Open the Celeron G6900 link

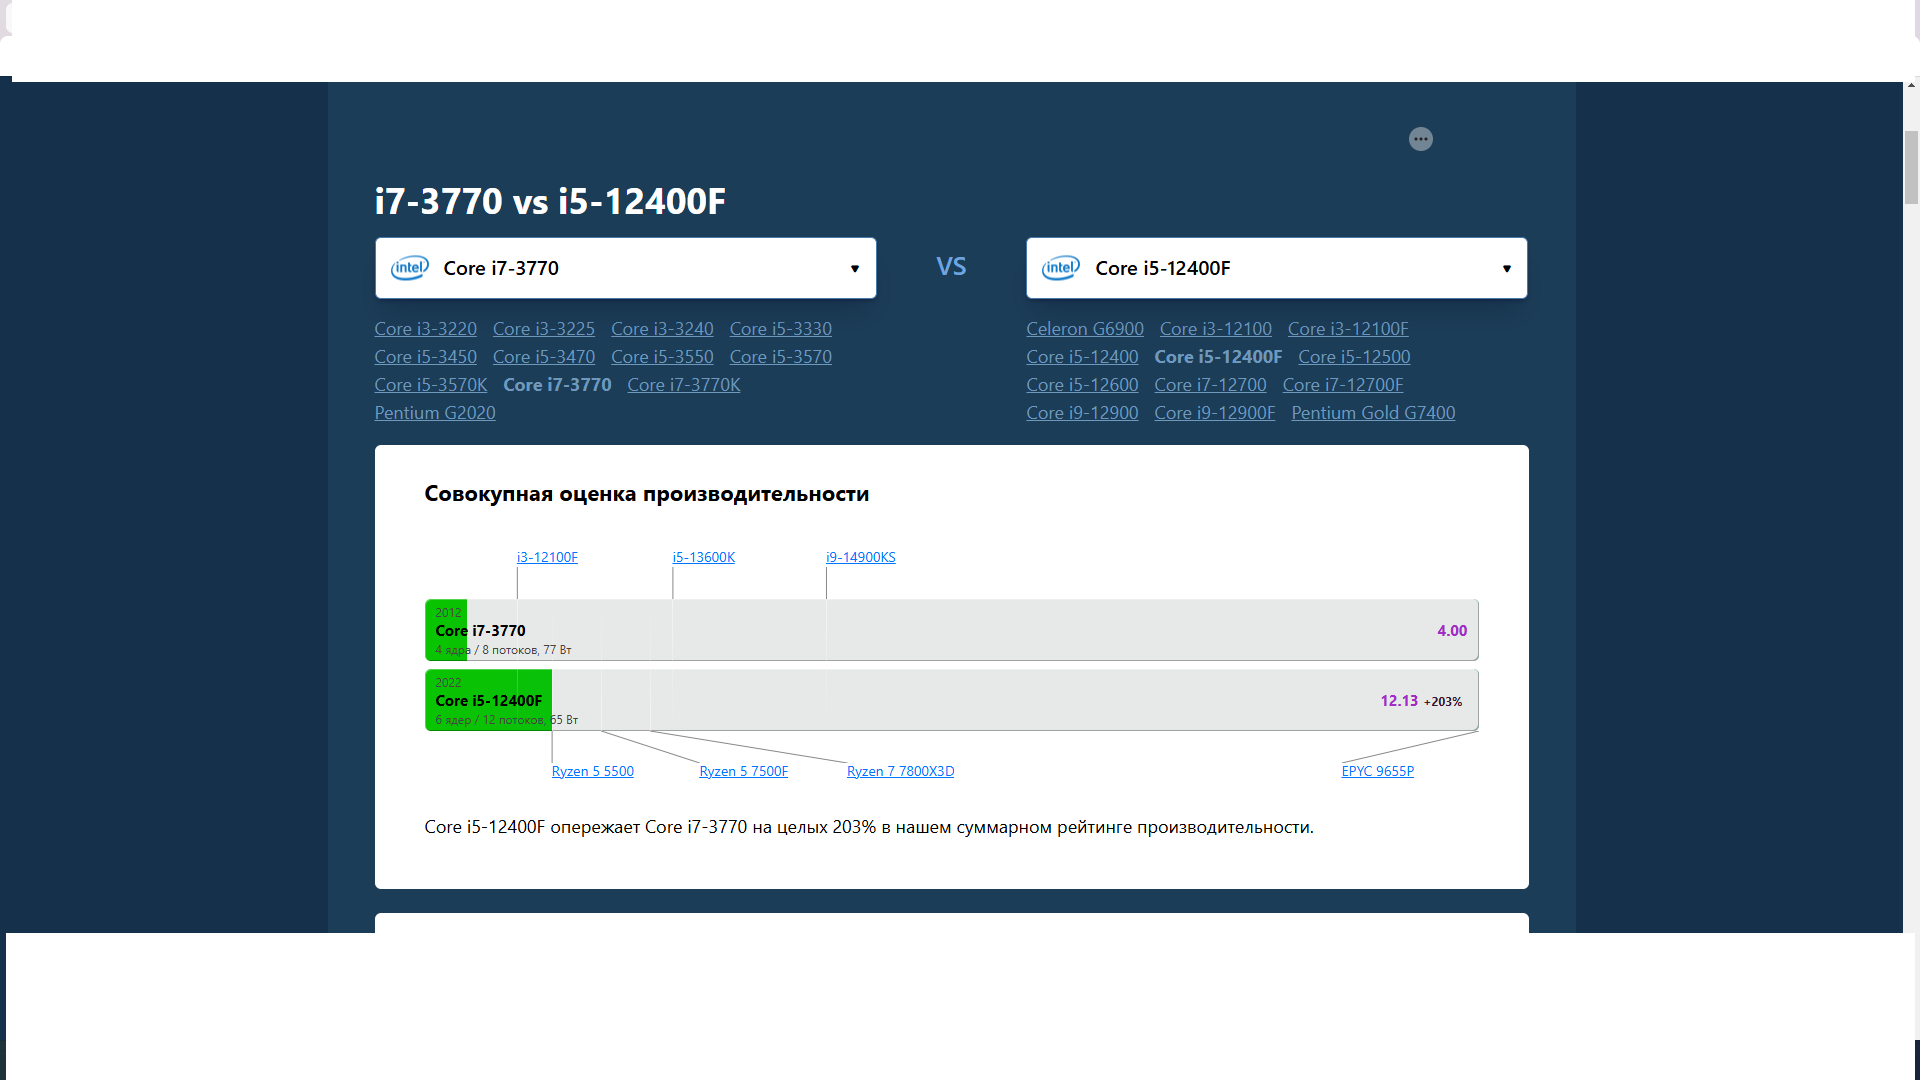point(1084,329)
